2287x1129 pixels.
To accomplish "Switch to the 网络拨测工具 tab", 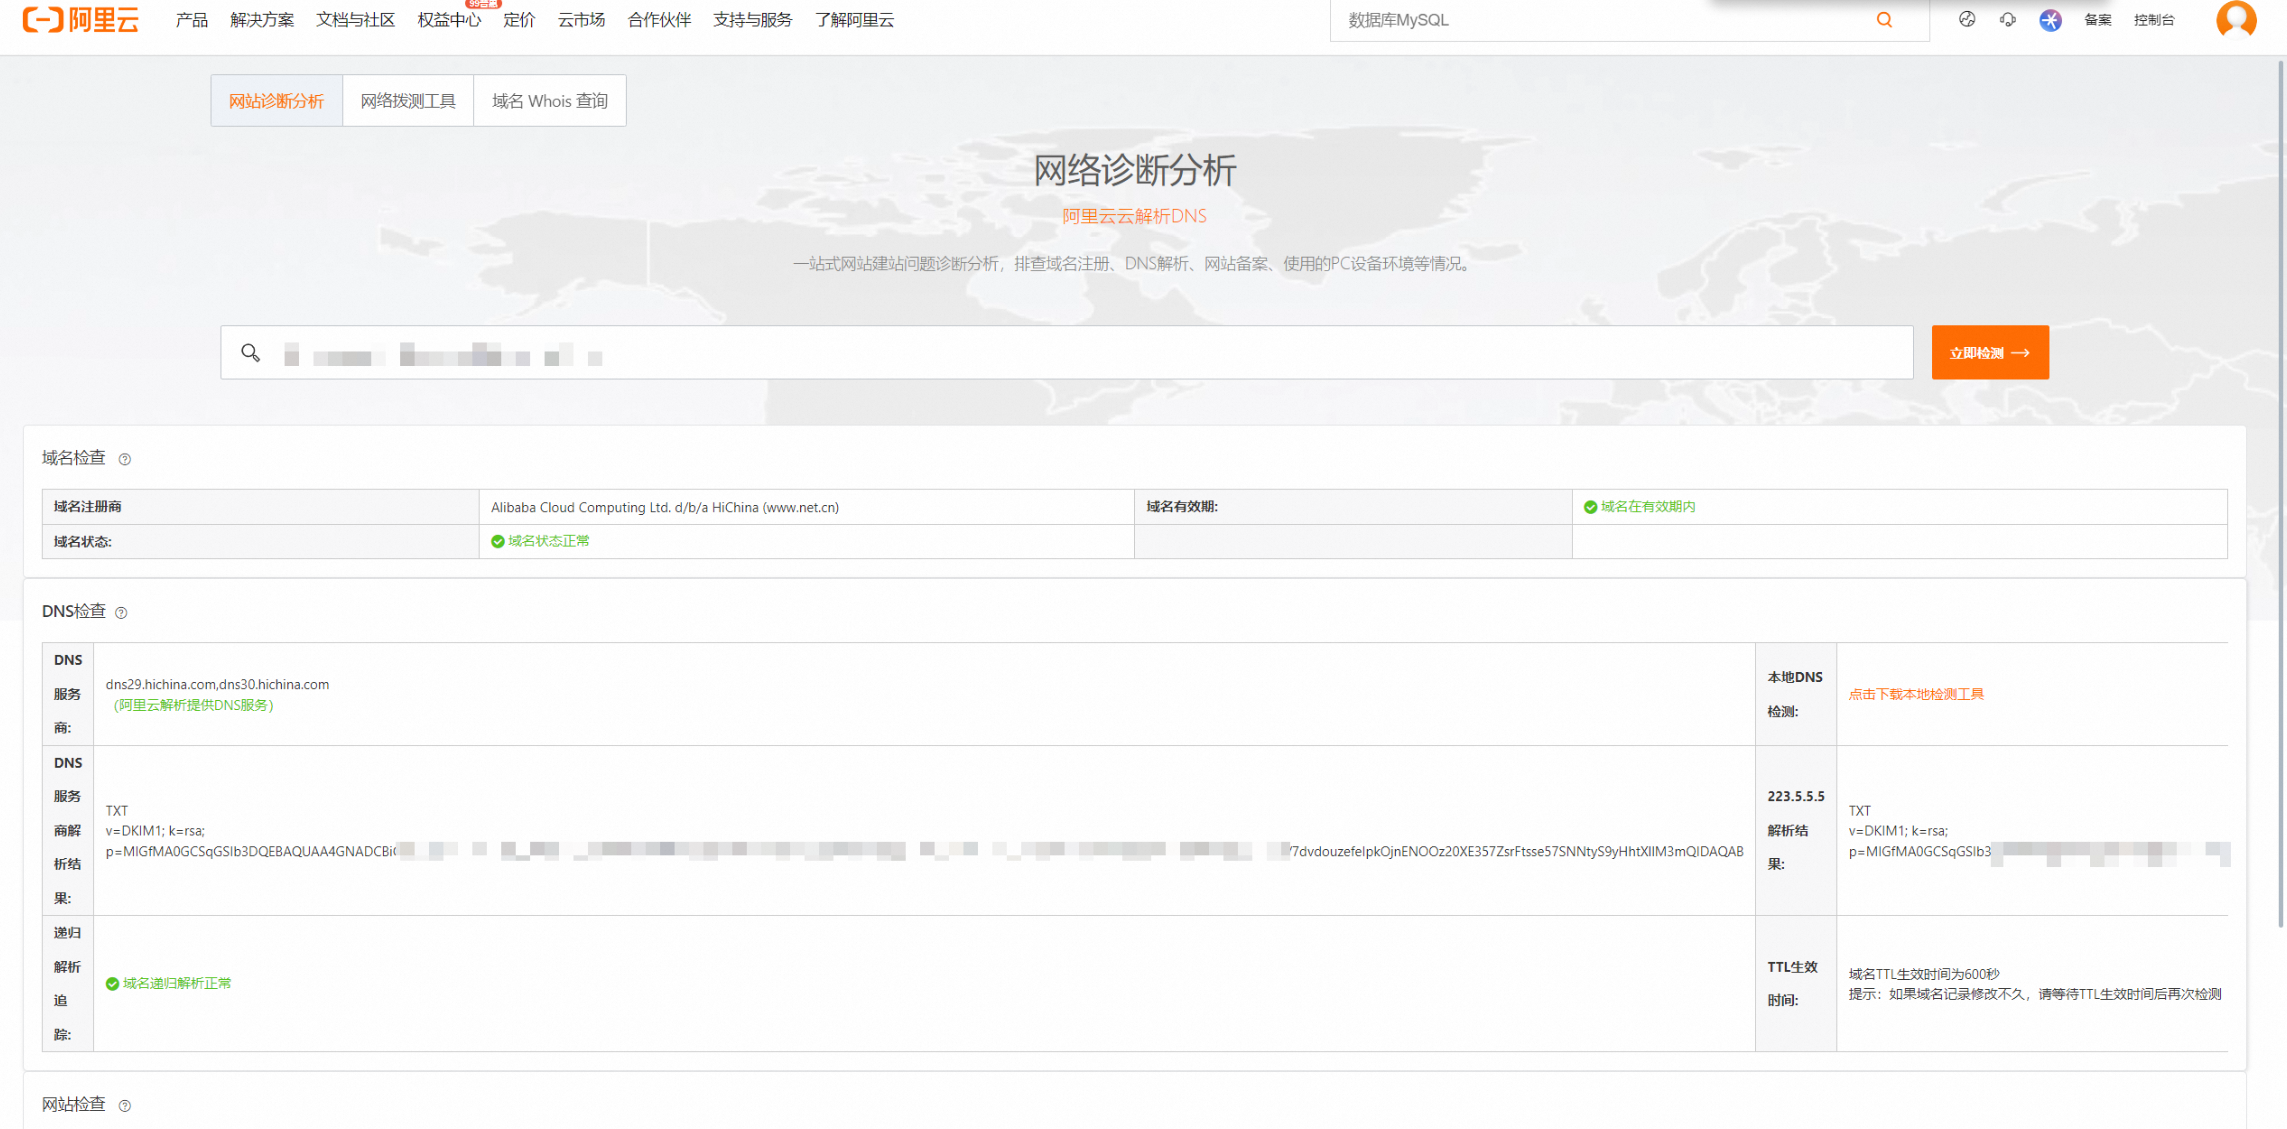I will 407,101.
